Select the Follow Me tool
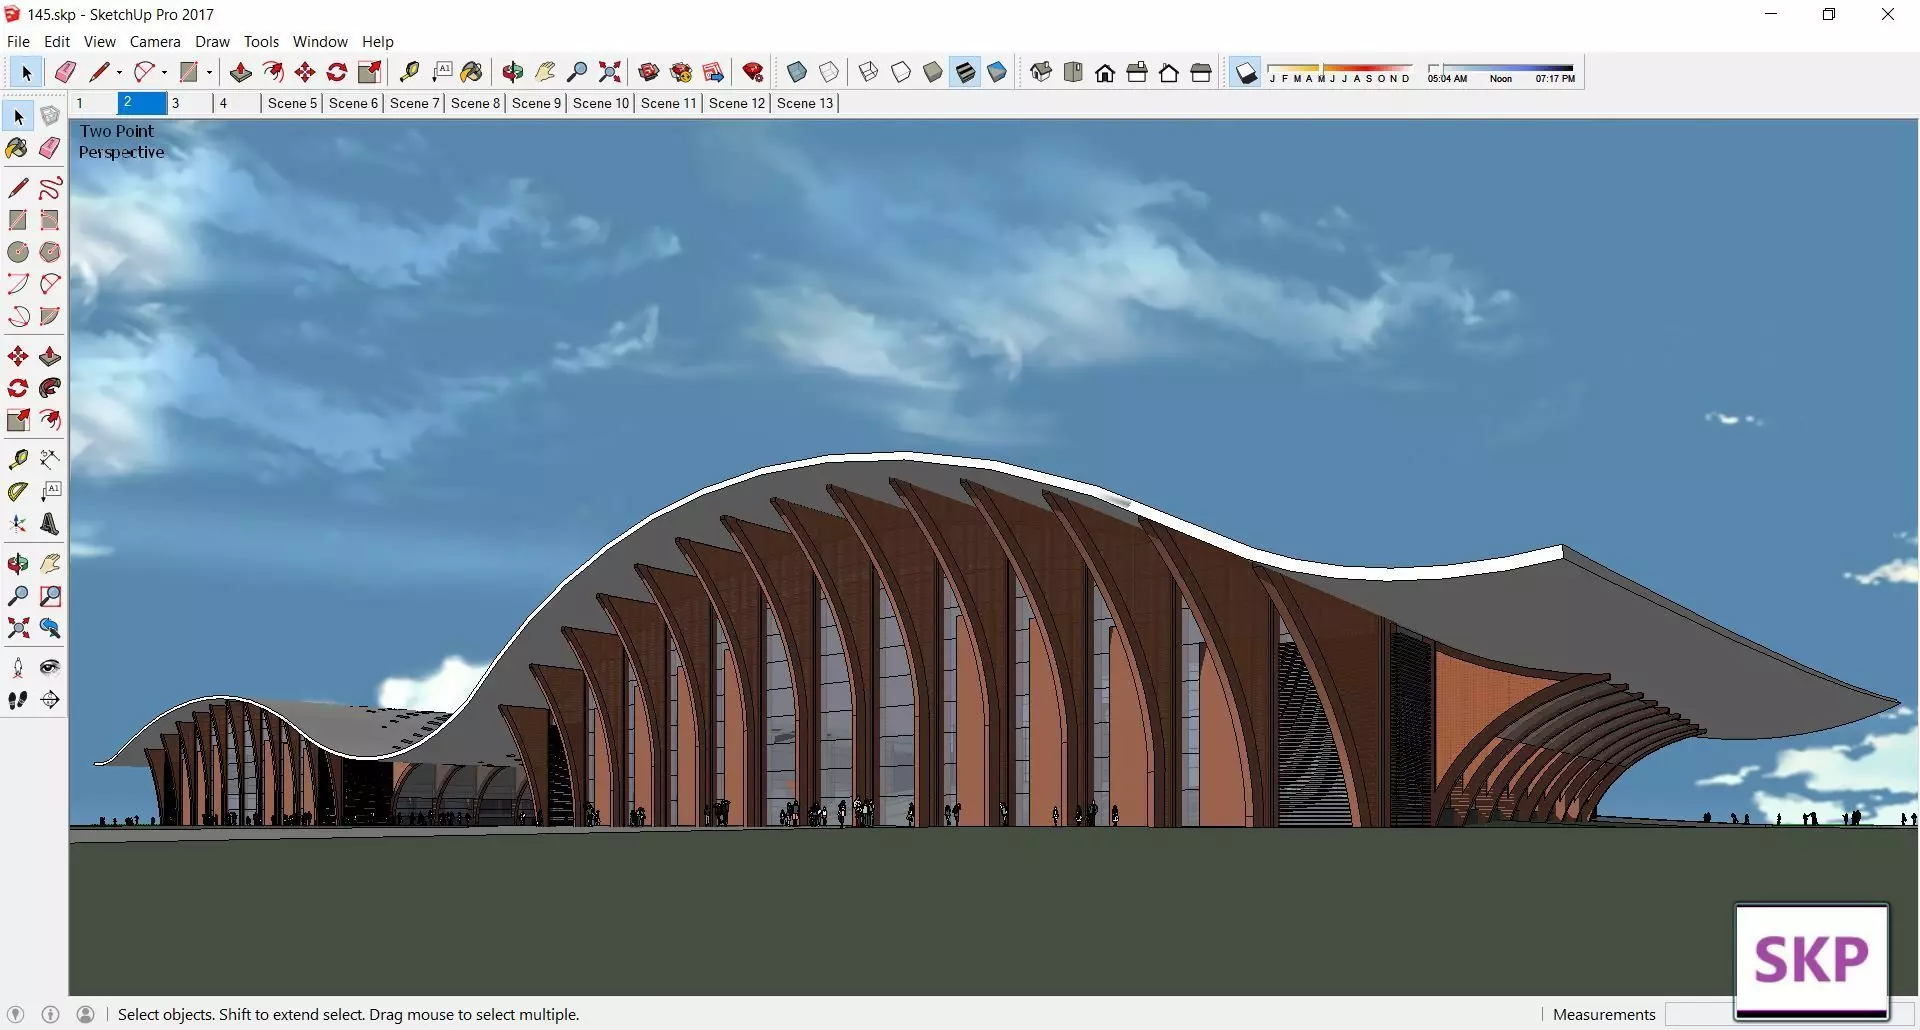 click(x=50, y=388)
